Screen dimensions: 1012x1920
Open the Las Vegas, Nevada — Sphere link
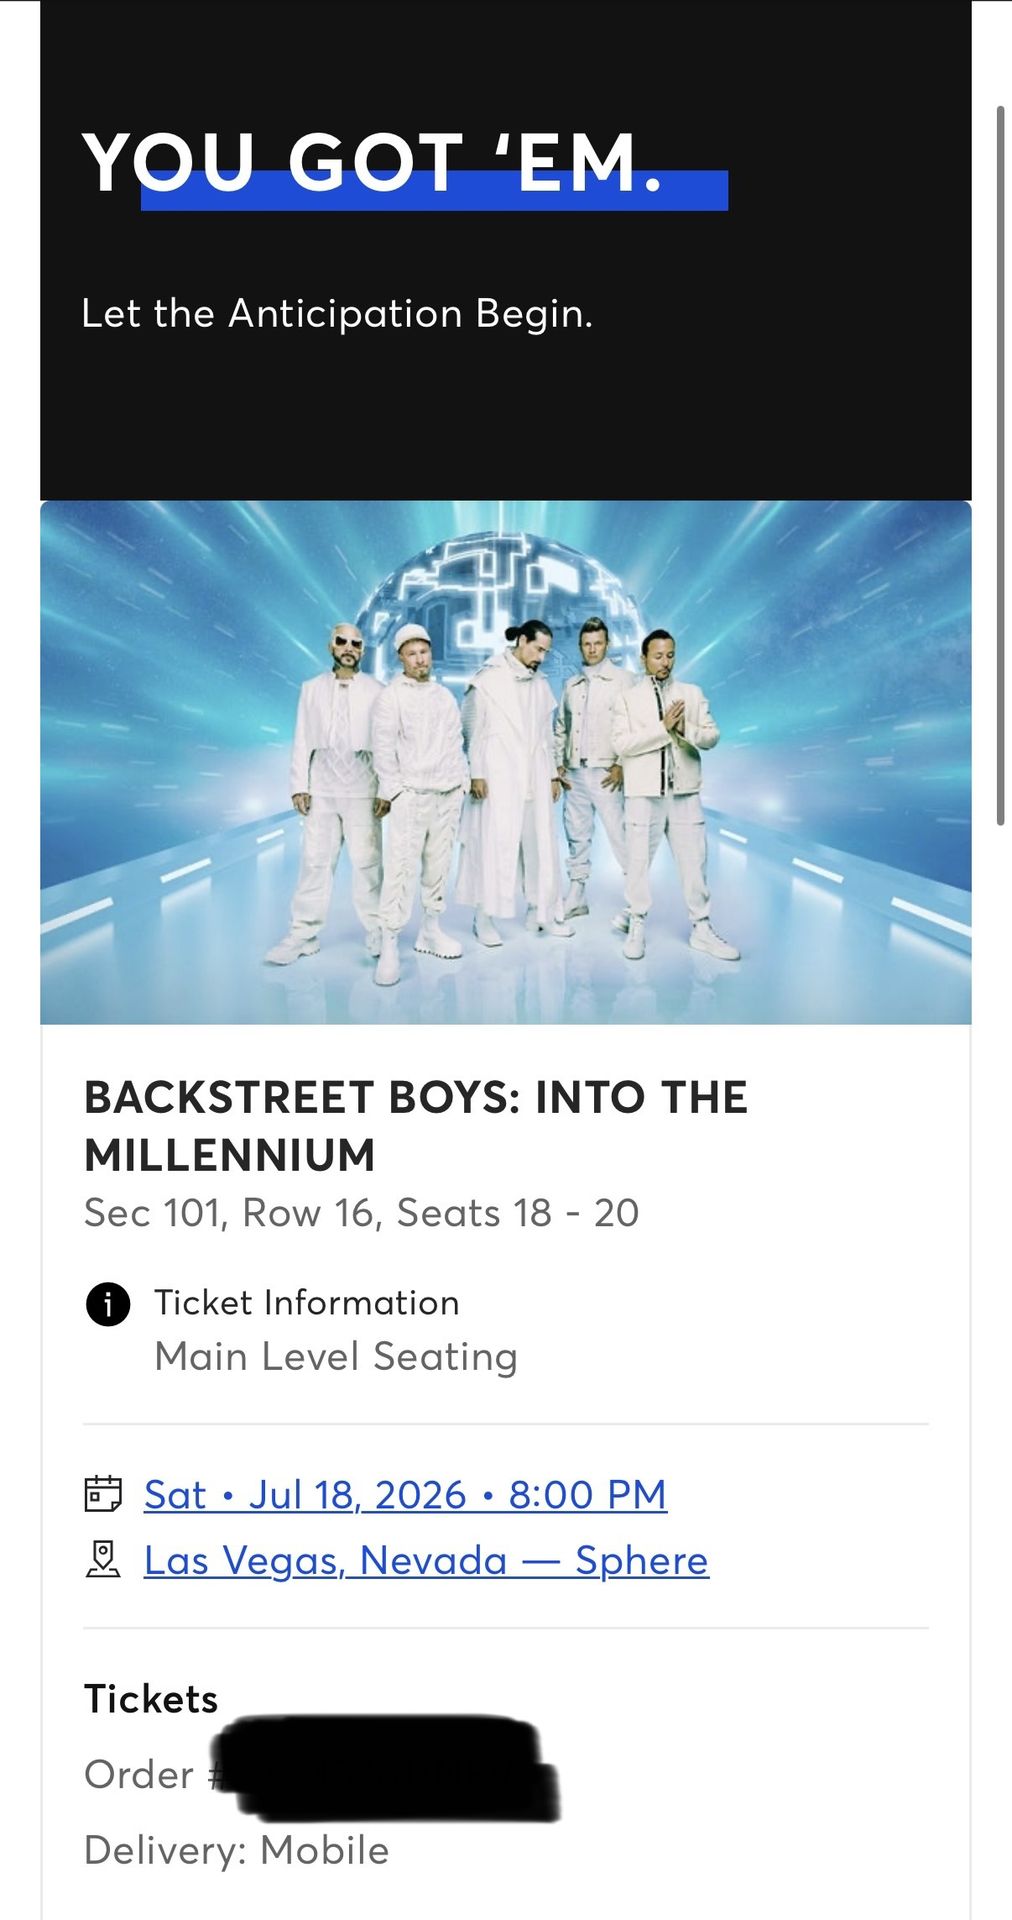pyautogui.click(x=426, y=1561)
